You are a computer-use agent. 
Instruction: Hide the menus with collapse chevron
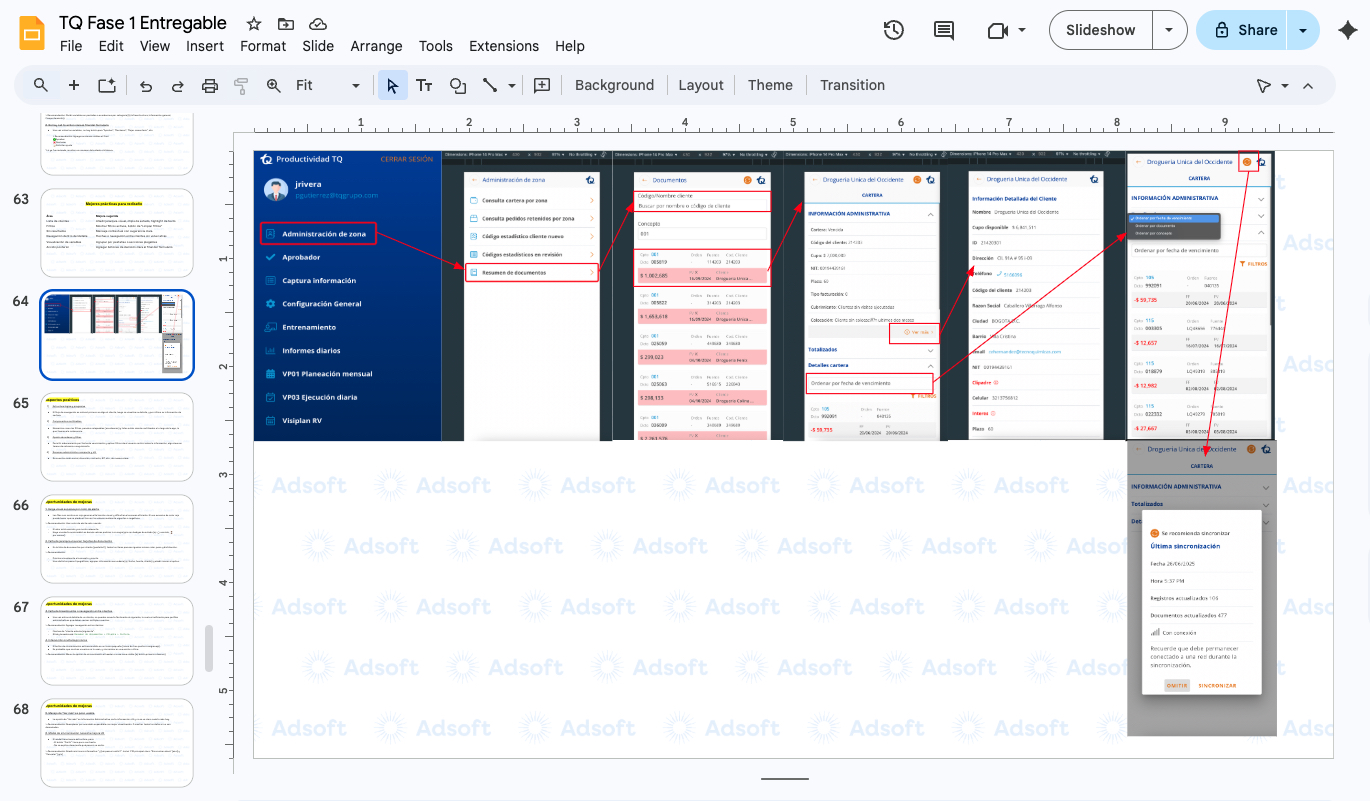coord(1308,85)
